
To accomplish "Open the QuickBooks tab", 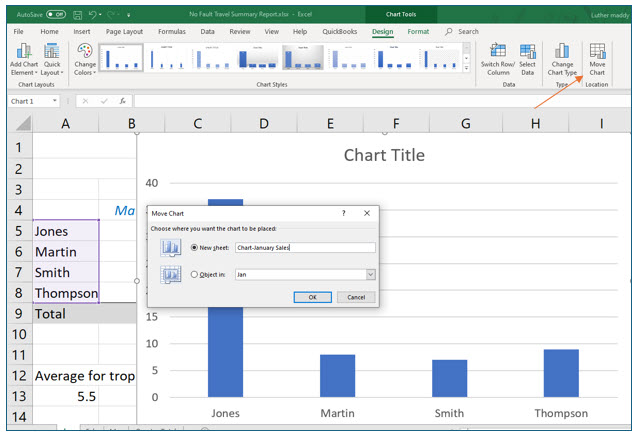I will click(340, 31).
